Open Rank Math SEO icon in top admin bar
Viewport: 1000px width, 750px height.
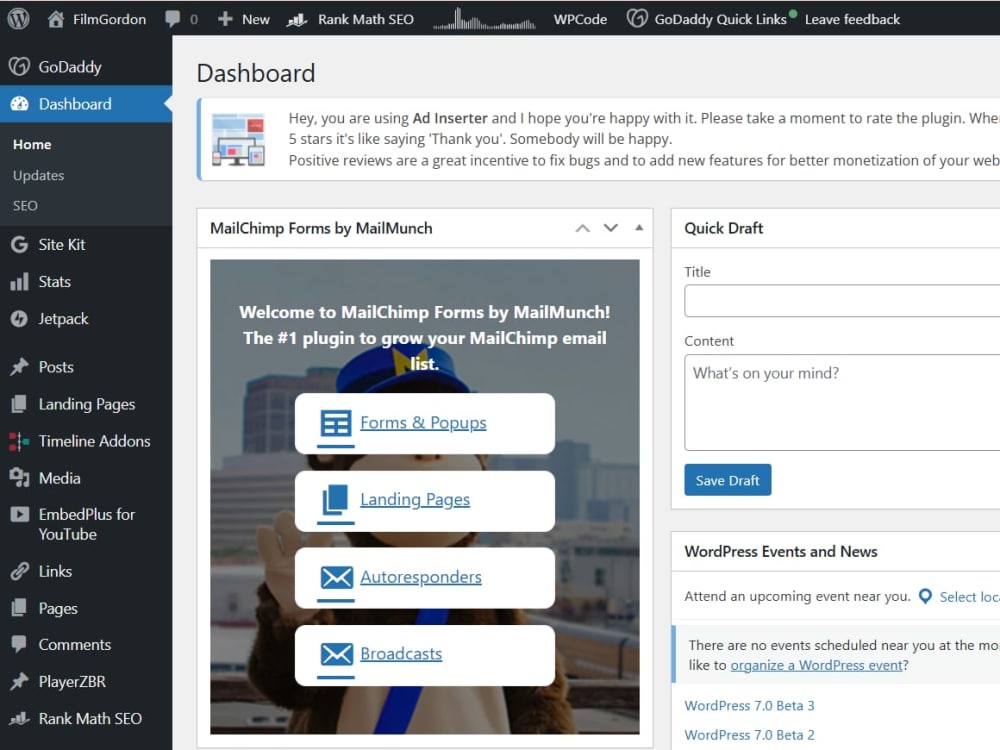[297, 20]
